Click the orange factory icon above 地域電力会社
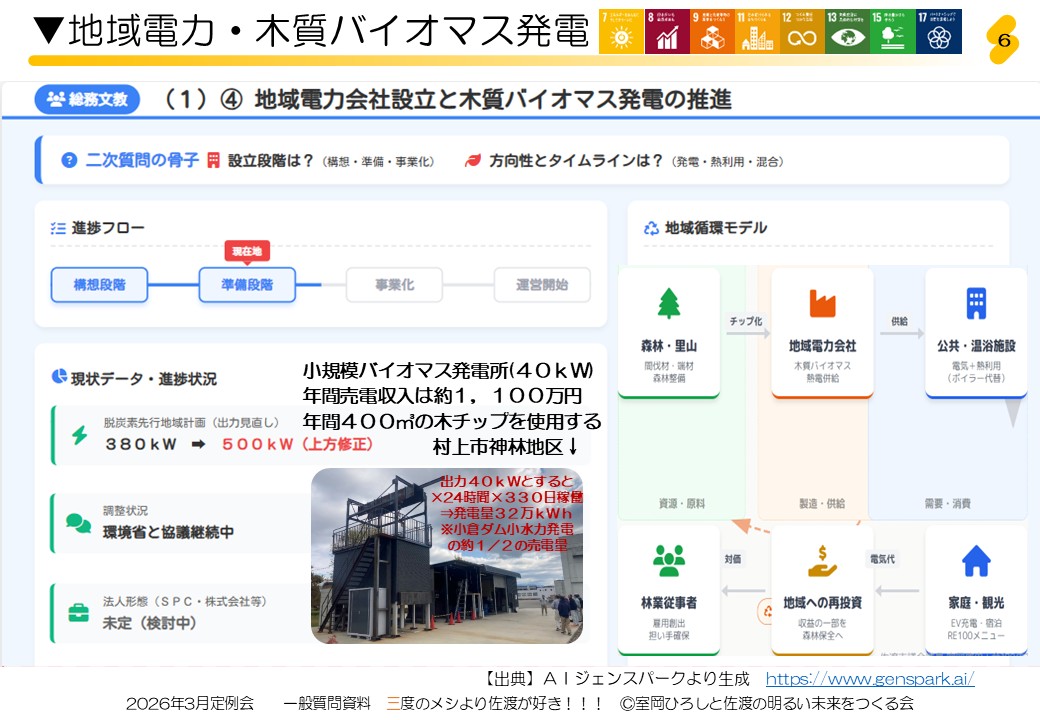Image resolution: width=1040 pixels, height=720 pixels. pos(822,303)
